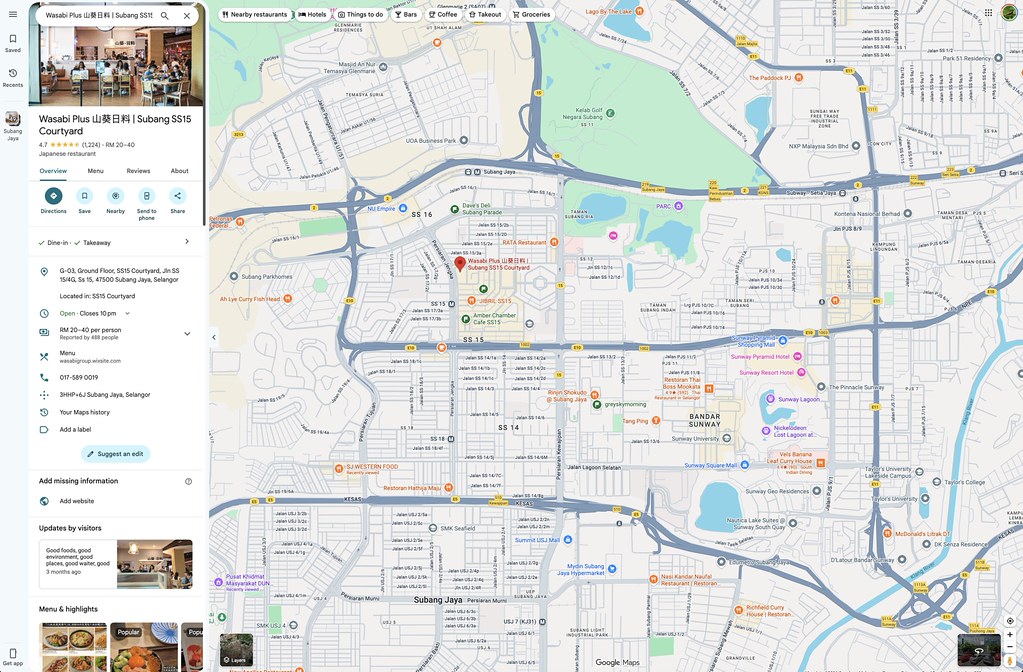Open Recents in sidebar
The height and width of the screenshot is (672, 1023).
pyautogui.click(x=13, y=78)
